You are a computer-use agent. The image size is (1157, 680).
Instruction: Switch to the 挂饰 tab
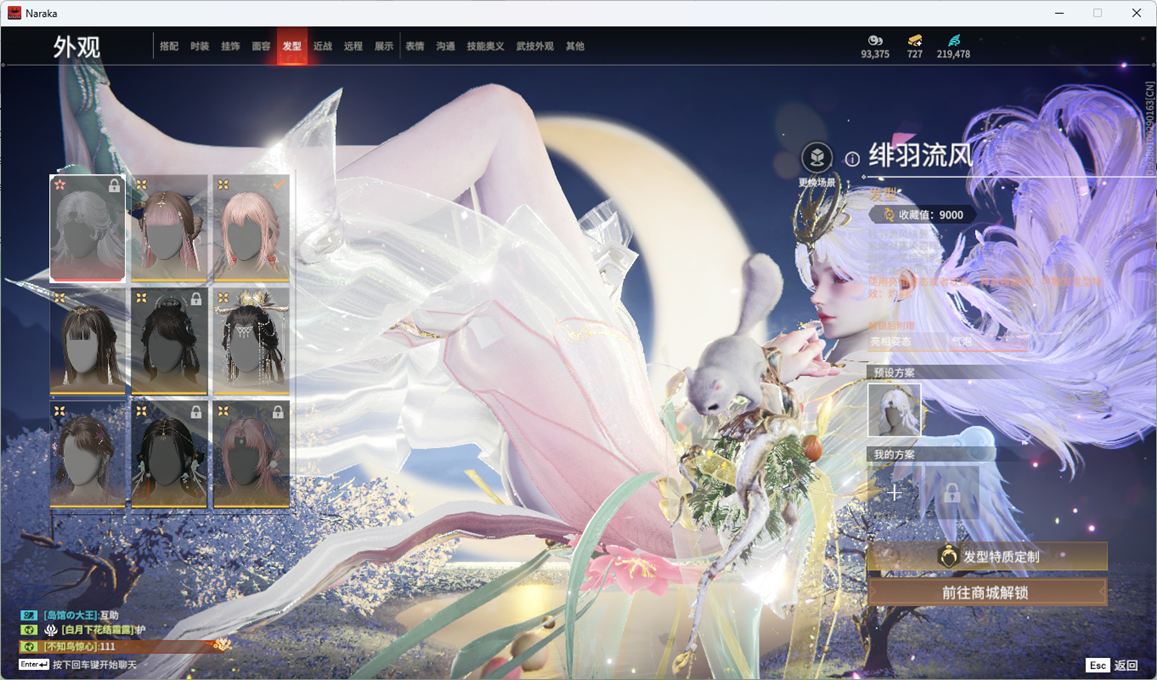(230, 46)
